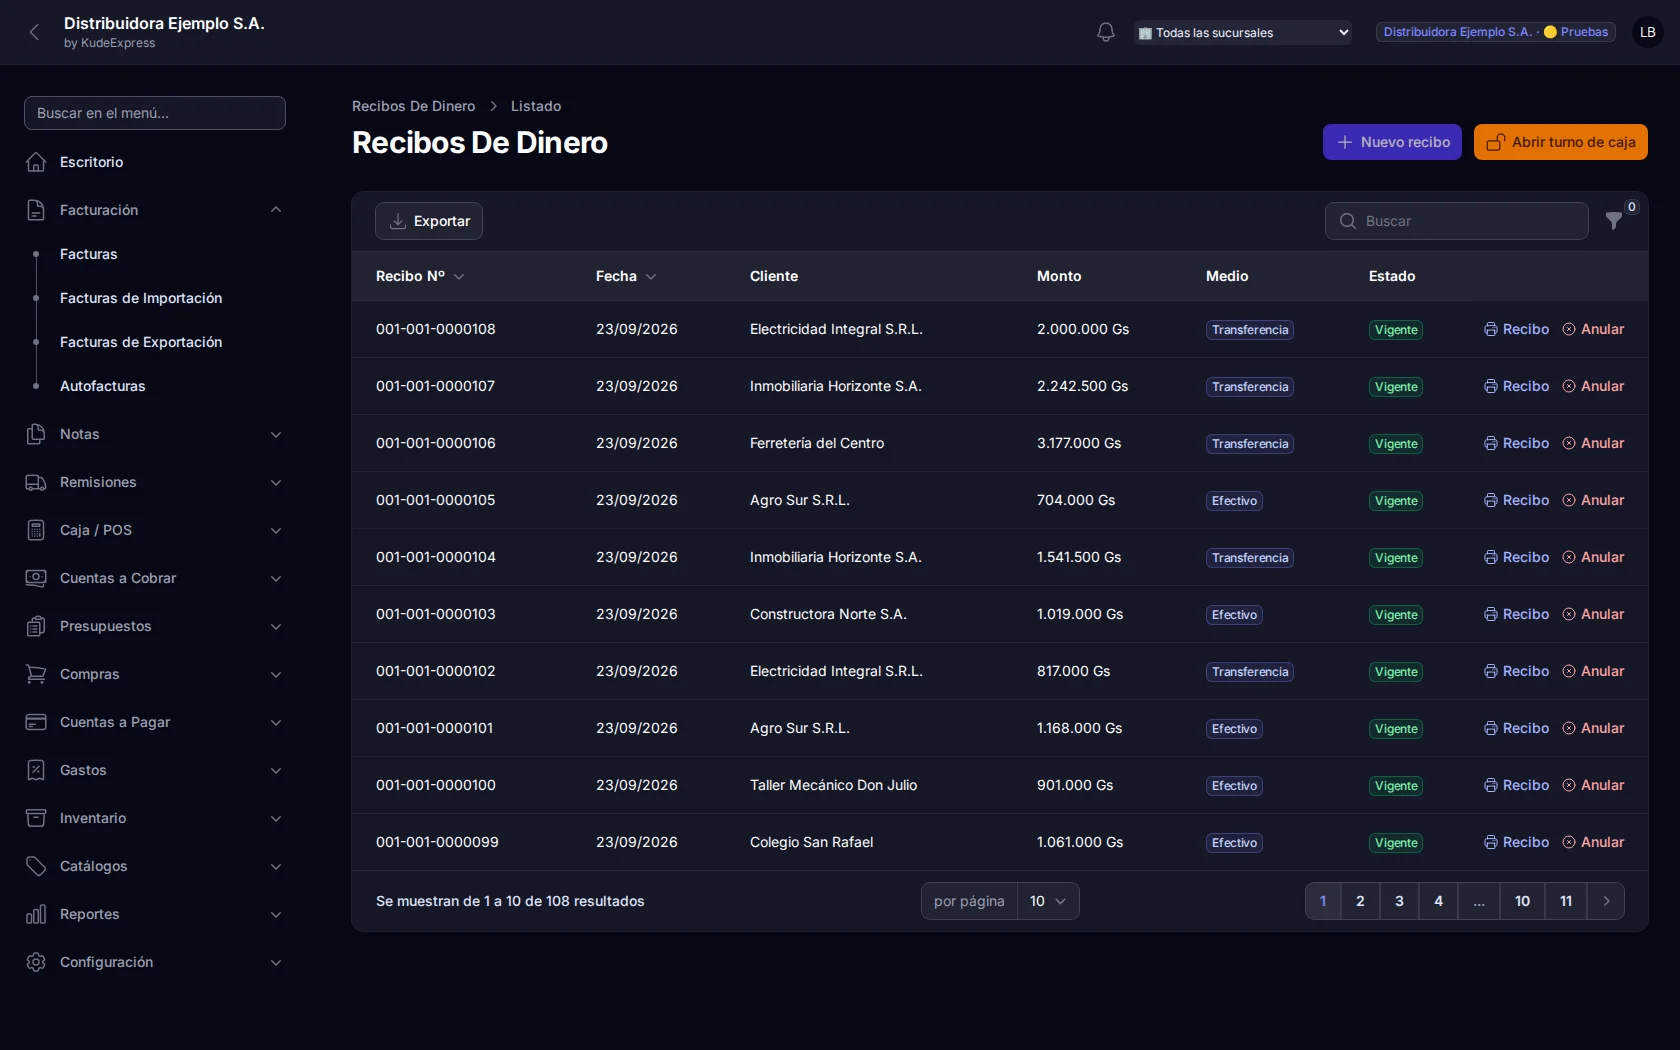
Task: Export the receipts list
Action: 429,221
